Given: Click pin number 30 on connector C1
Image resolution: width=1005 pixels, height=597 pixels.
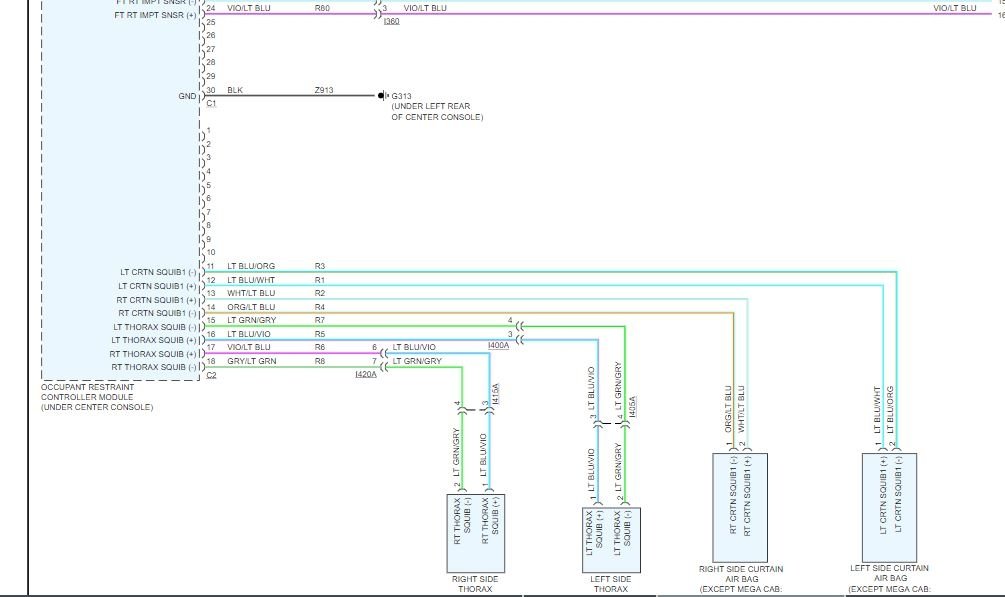Looking at the screenshot, I should [211, 90].
